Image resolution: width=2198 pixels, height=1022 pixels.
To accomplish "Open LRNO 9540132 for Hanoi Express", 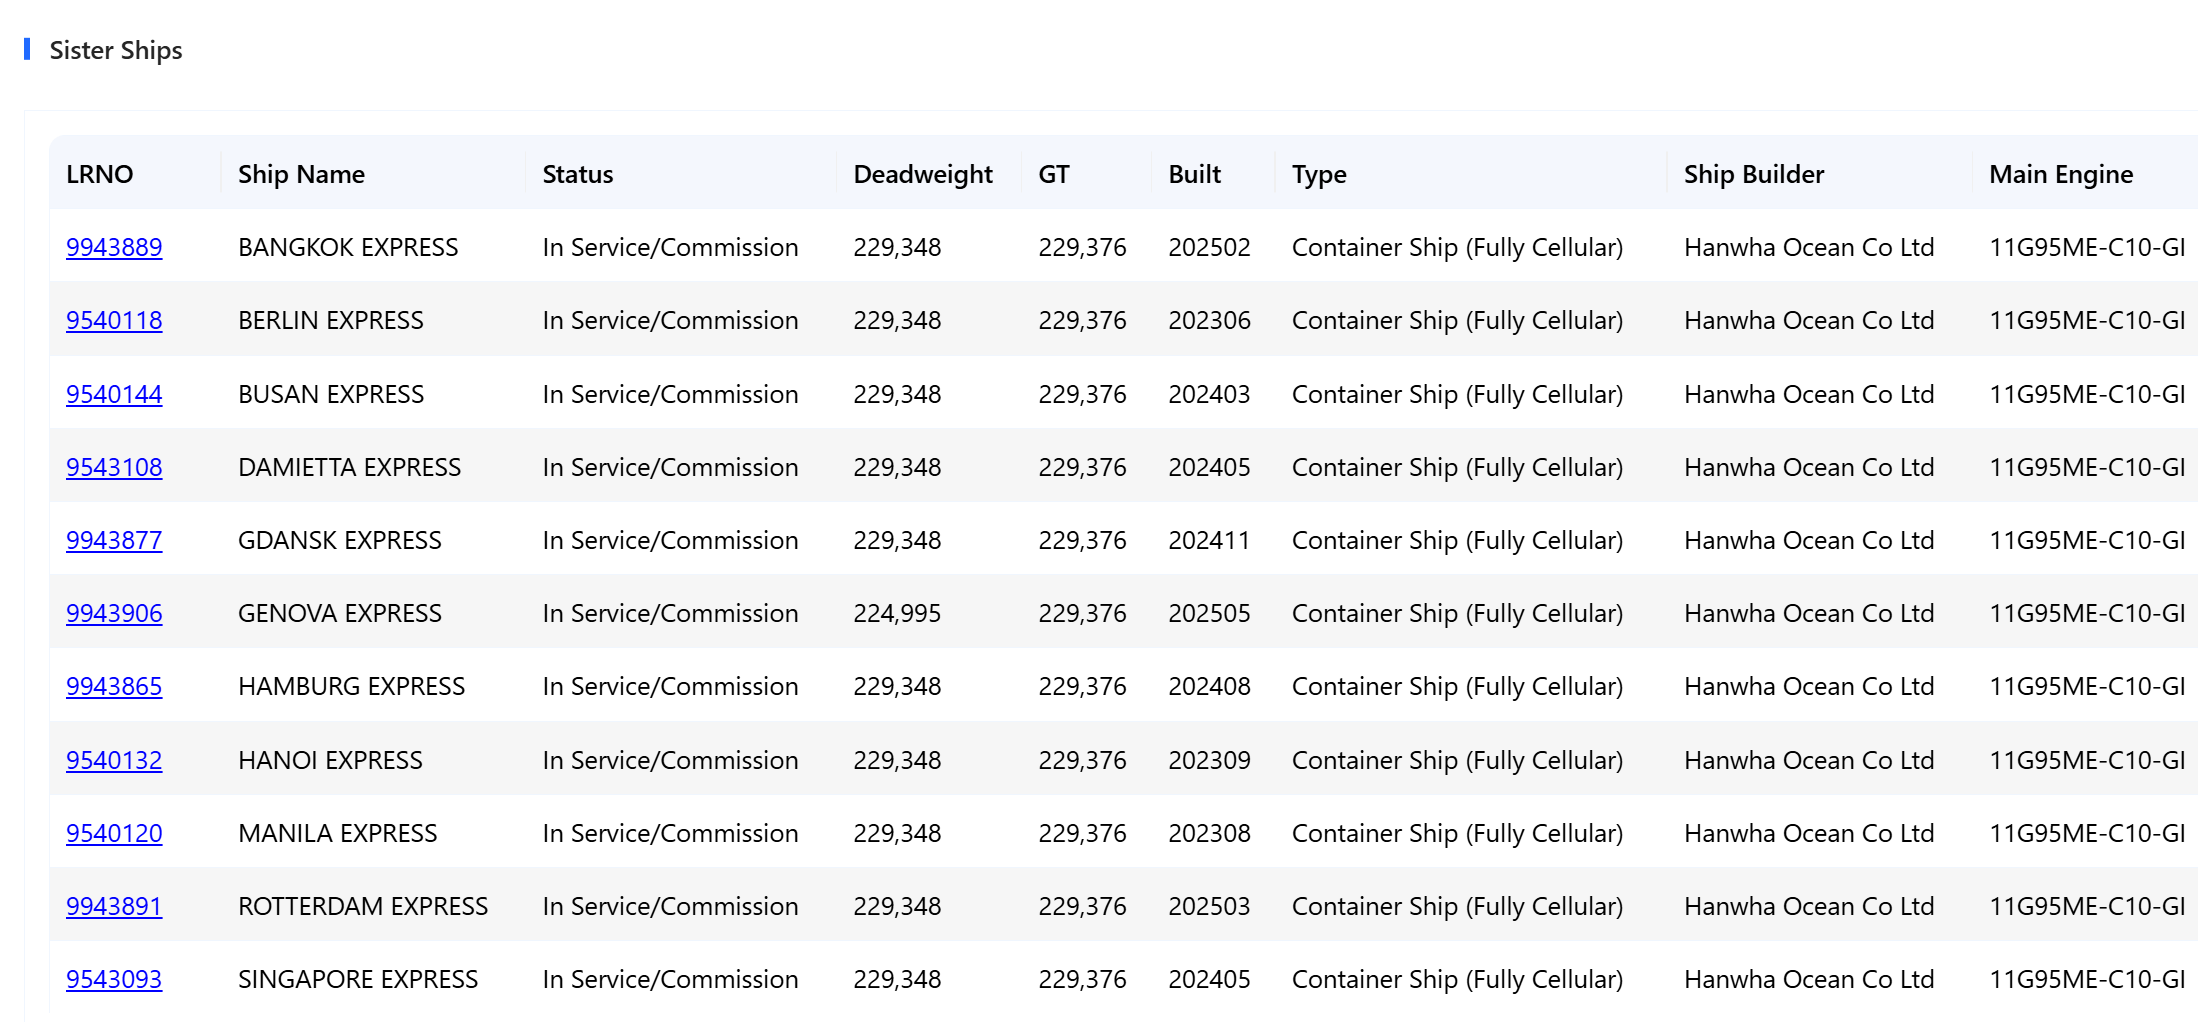I will [114, 760].
